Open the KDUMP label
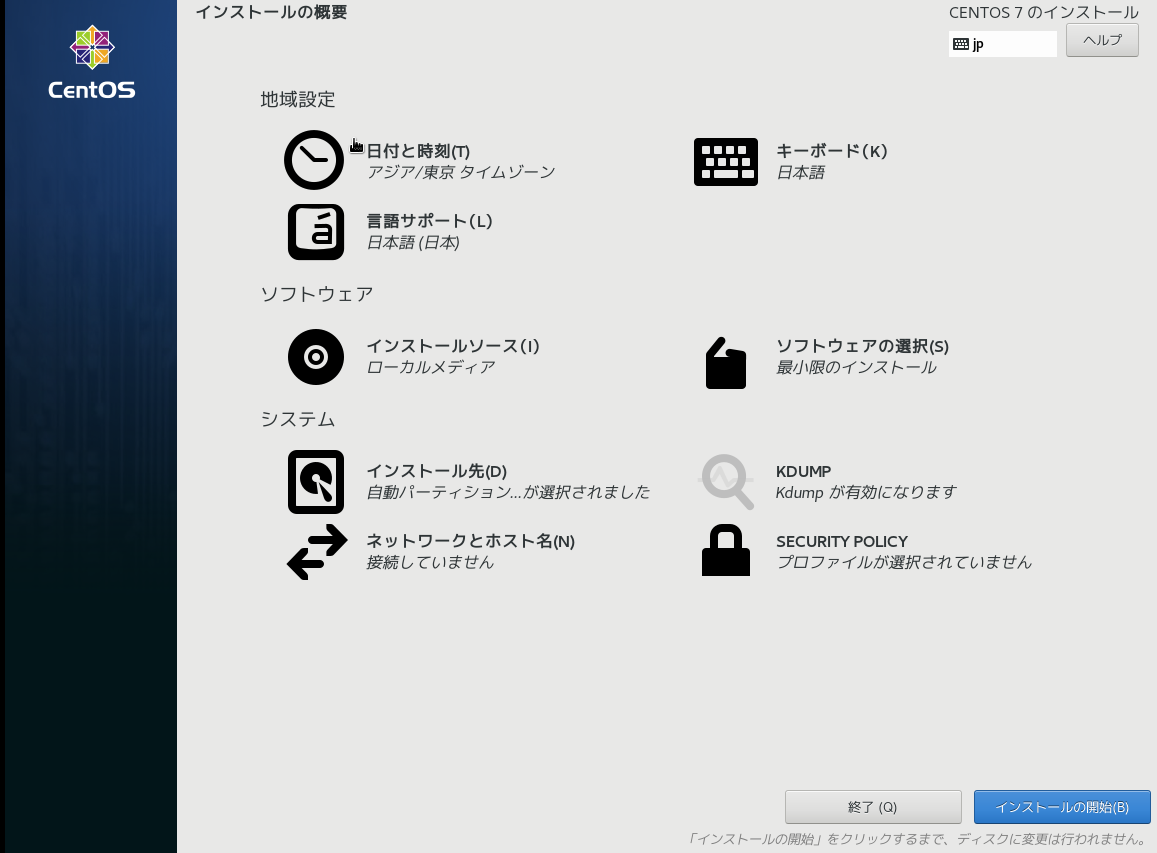 pyautogui.click(x=803, y=472)
